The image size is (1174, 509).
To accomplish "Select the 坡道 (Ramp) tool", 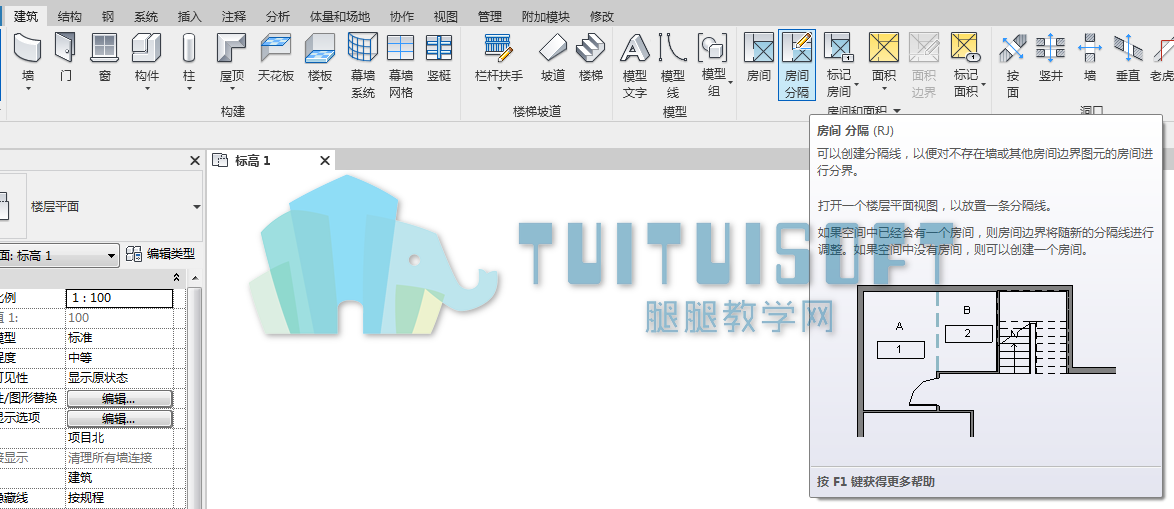I will tap(553, 58).
